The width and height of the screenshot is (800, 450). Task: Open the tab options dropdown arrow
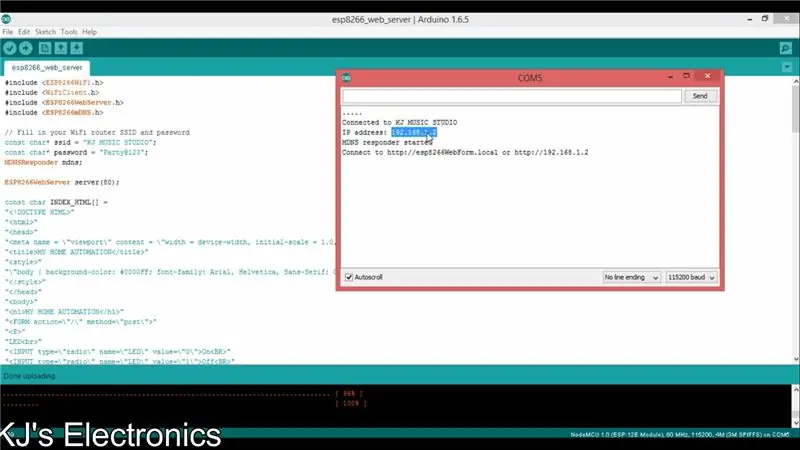coord(787,67)
